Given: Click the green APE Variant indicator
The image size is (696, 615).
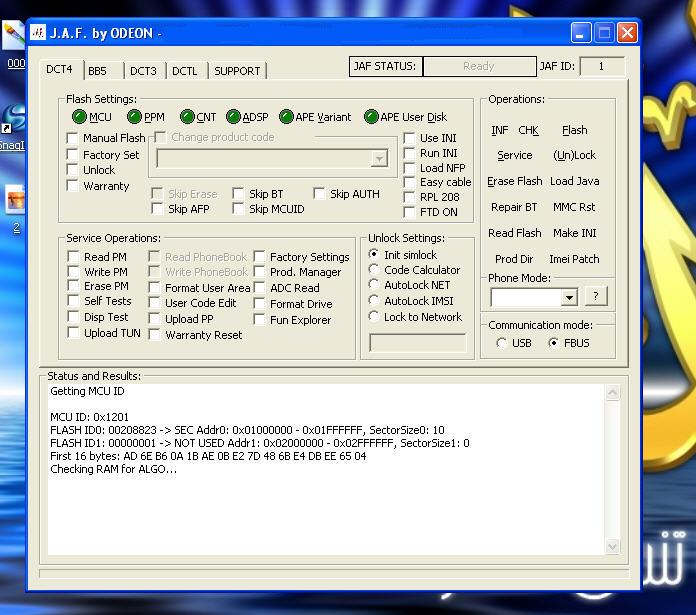Looking at the screenshot, I should 286,117.
